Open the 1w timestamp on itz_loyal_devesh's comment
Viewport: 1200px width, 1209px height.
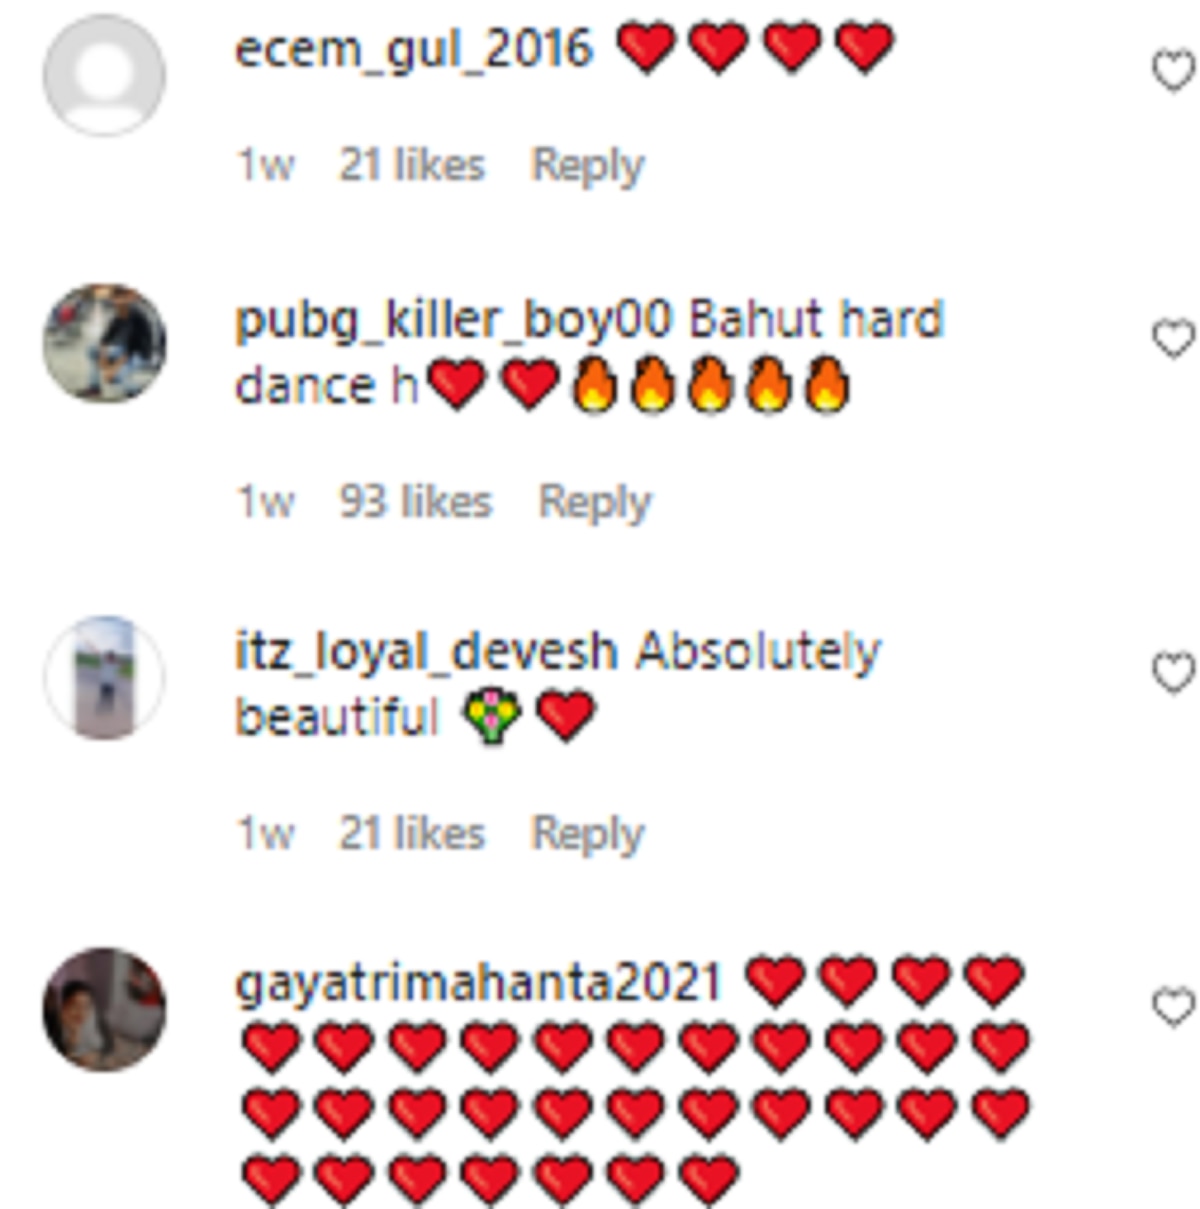265,833
